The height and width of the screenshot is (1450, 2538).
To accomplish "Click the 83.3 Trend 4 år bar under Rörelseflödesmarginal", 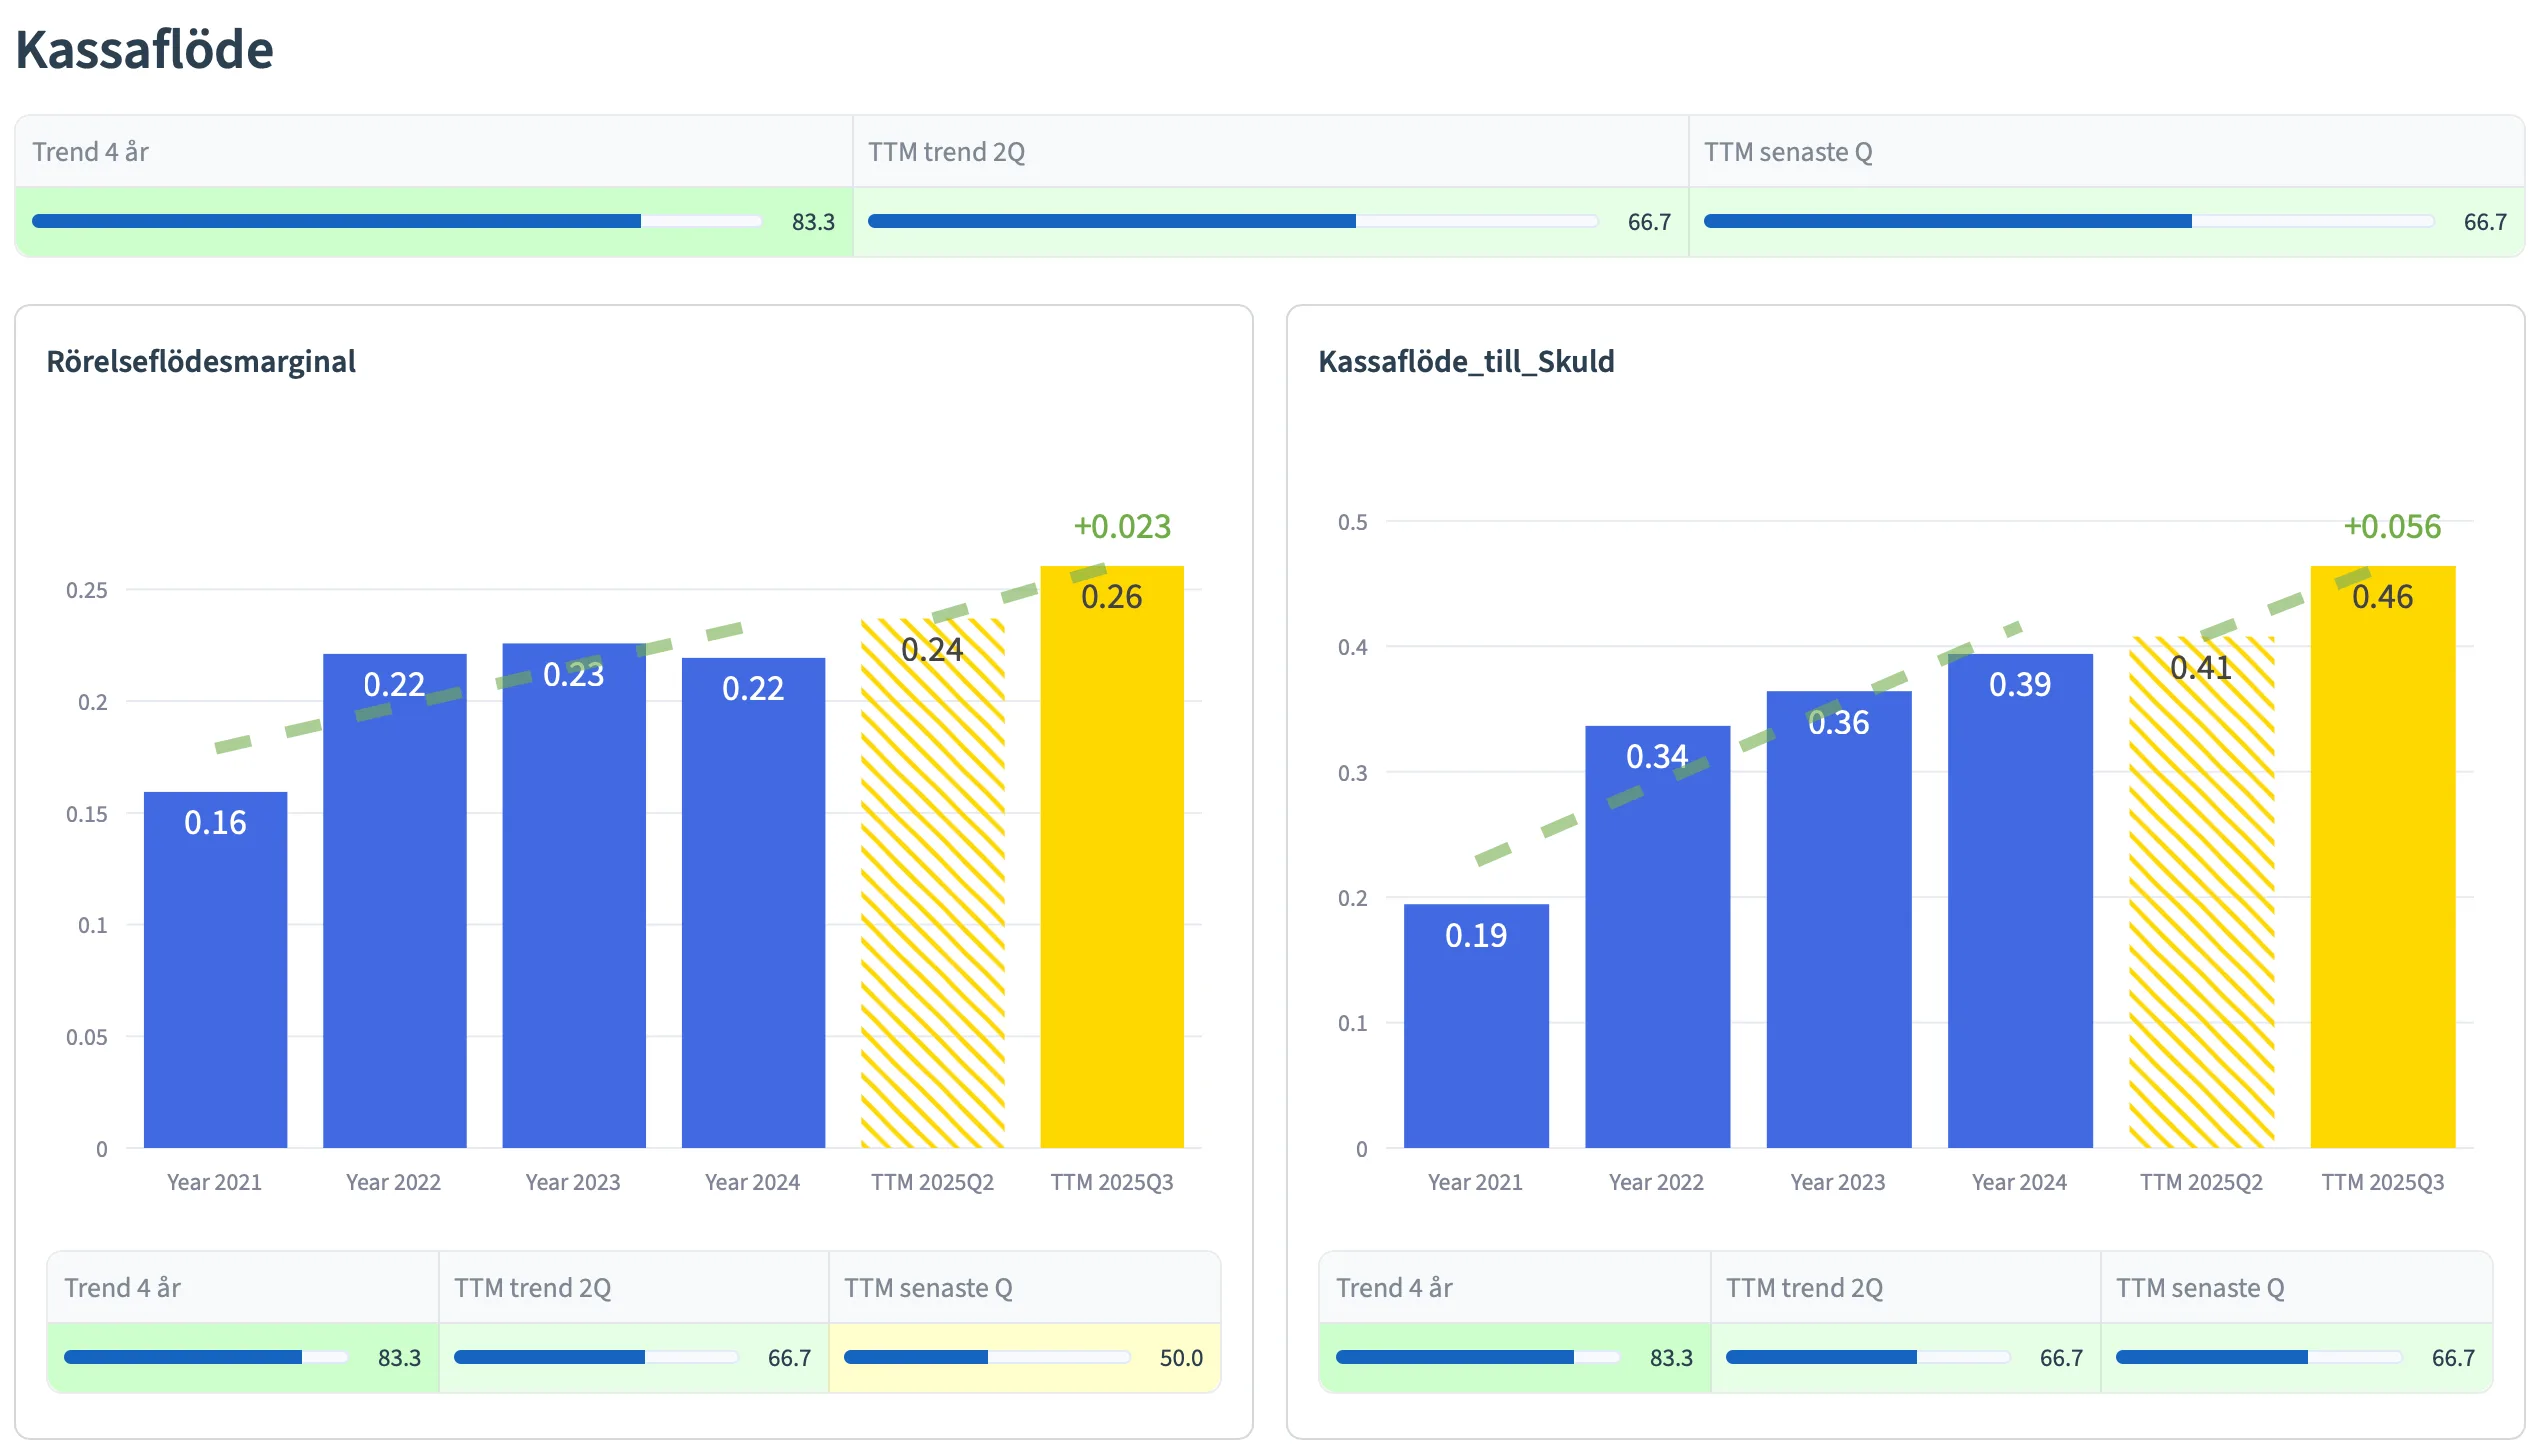I will [206, 1357].
